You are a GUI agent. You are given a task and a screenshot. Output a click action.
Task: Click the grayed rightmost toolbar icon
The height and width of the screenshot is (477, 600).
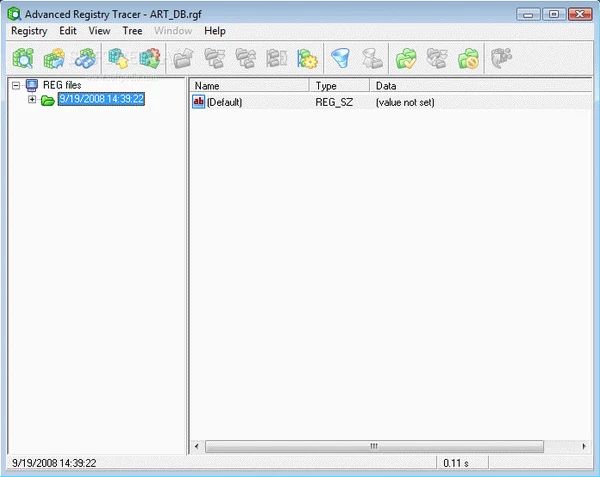(x=501, y=59)
